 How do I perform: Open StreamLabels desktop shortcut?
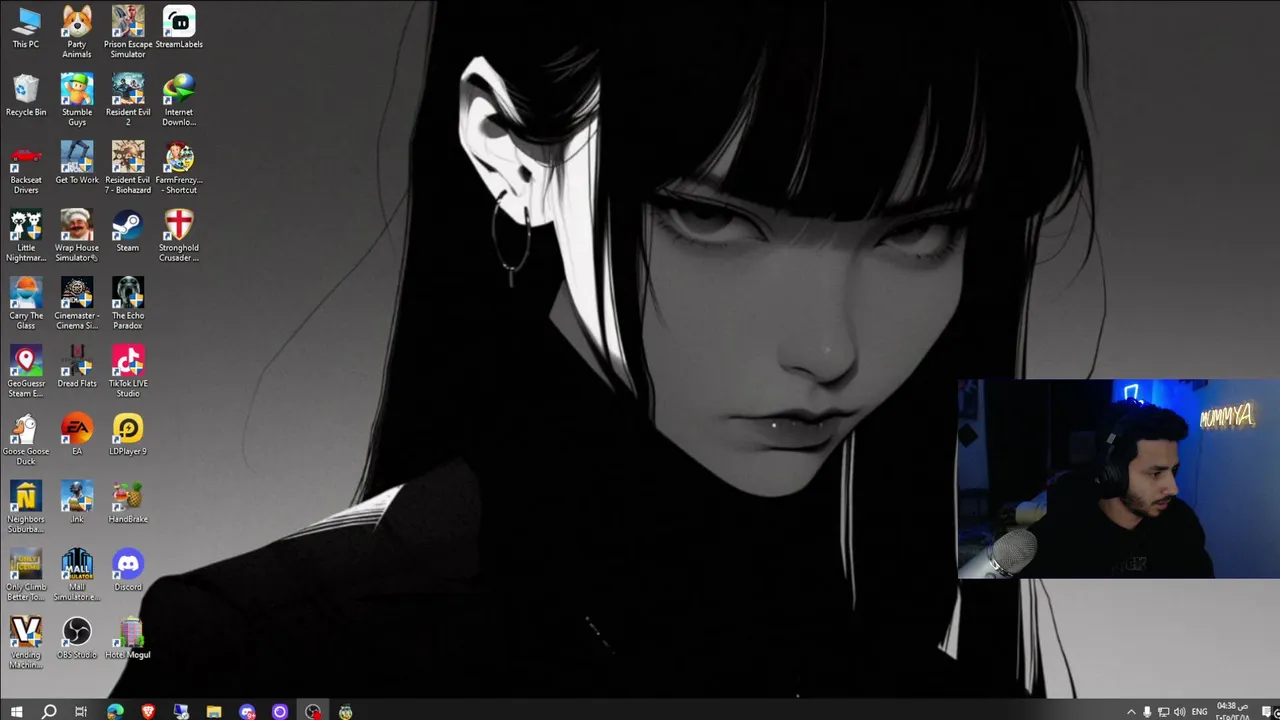click(x=179, y=27)
